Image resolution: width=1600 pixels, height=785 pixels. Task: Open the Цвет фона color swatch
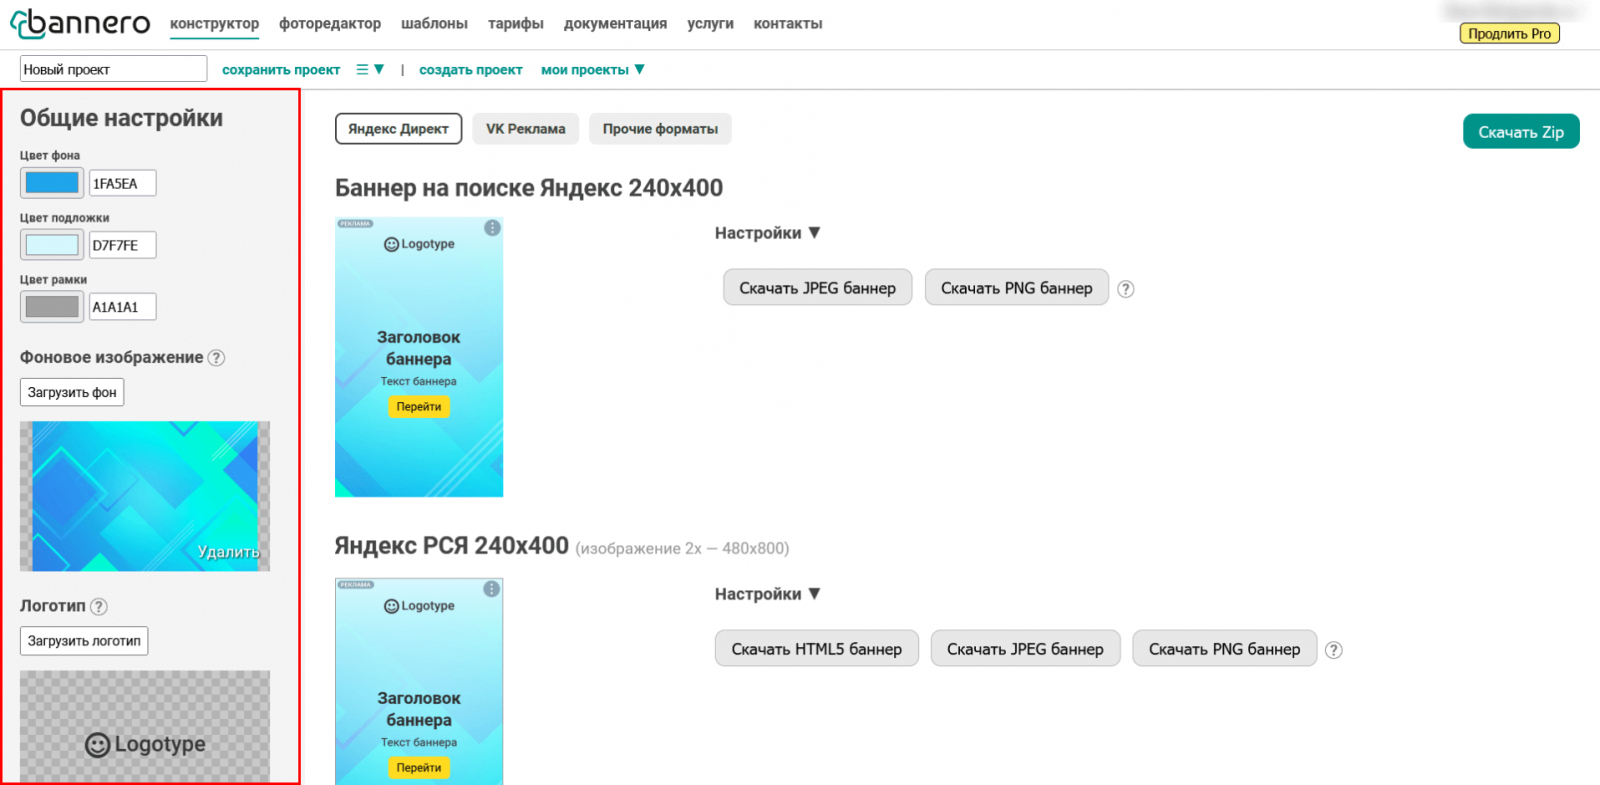pos(52,183)
